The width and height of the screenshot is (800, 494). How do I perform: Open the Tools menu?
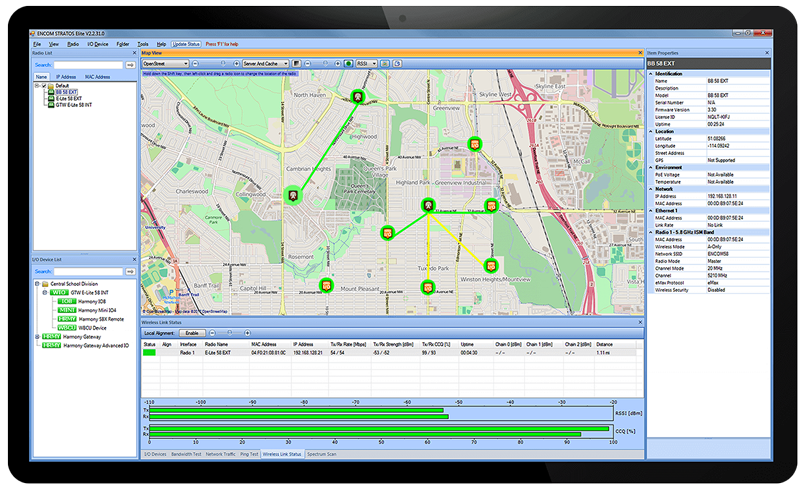click(143, 44)
